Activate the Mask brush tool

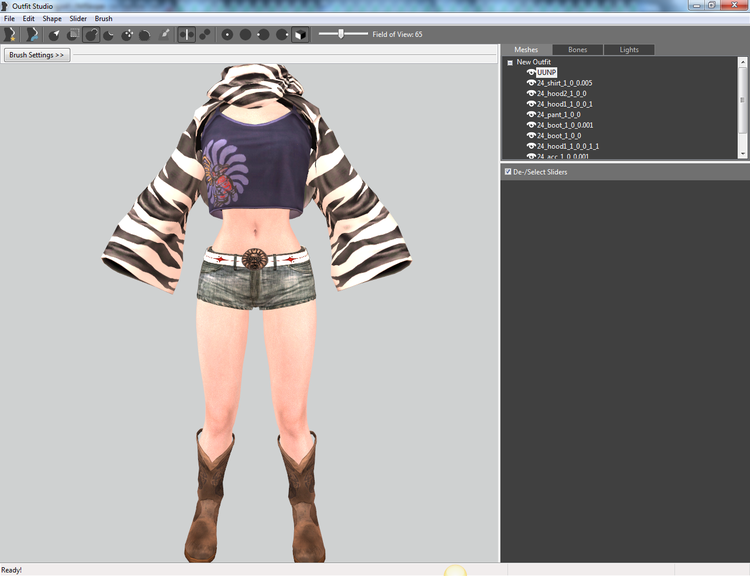[73, 34]
